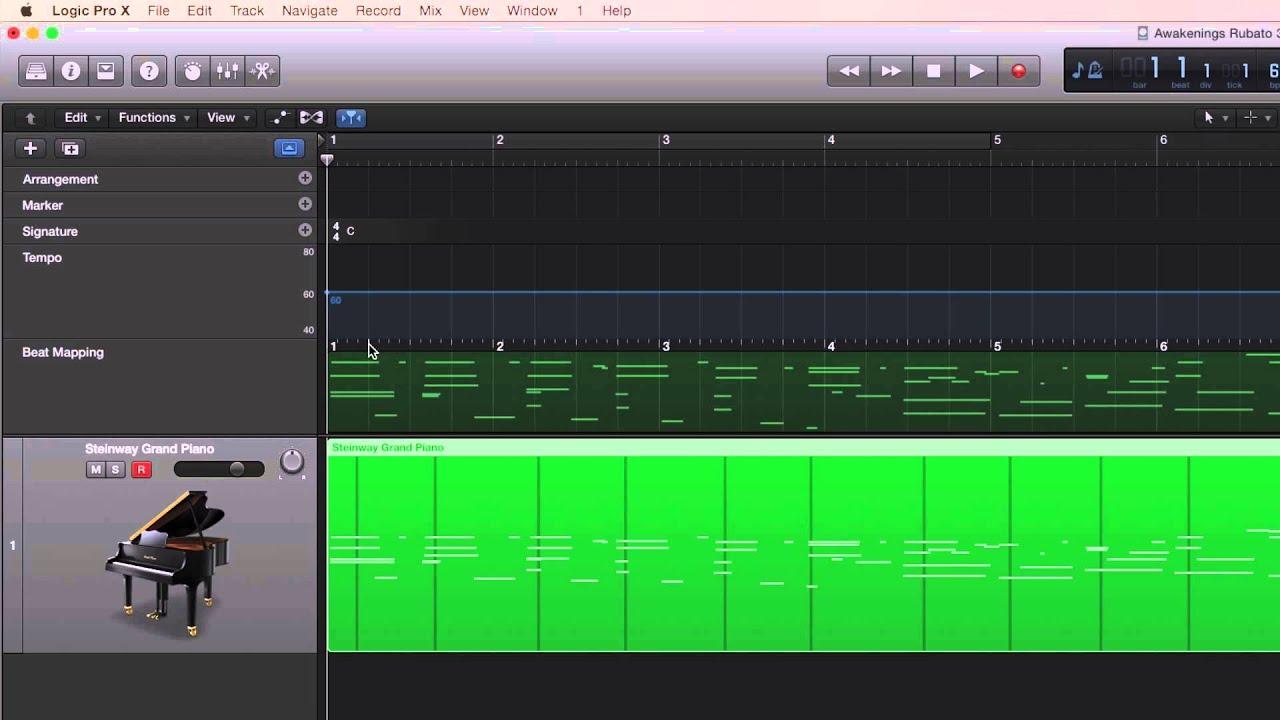The image size is (1280, 720).
Task: Add a Marker with plus icon
Action: point(305,204)
